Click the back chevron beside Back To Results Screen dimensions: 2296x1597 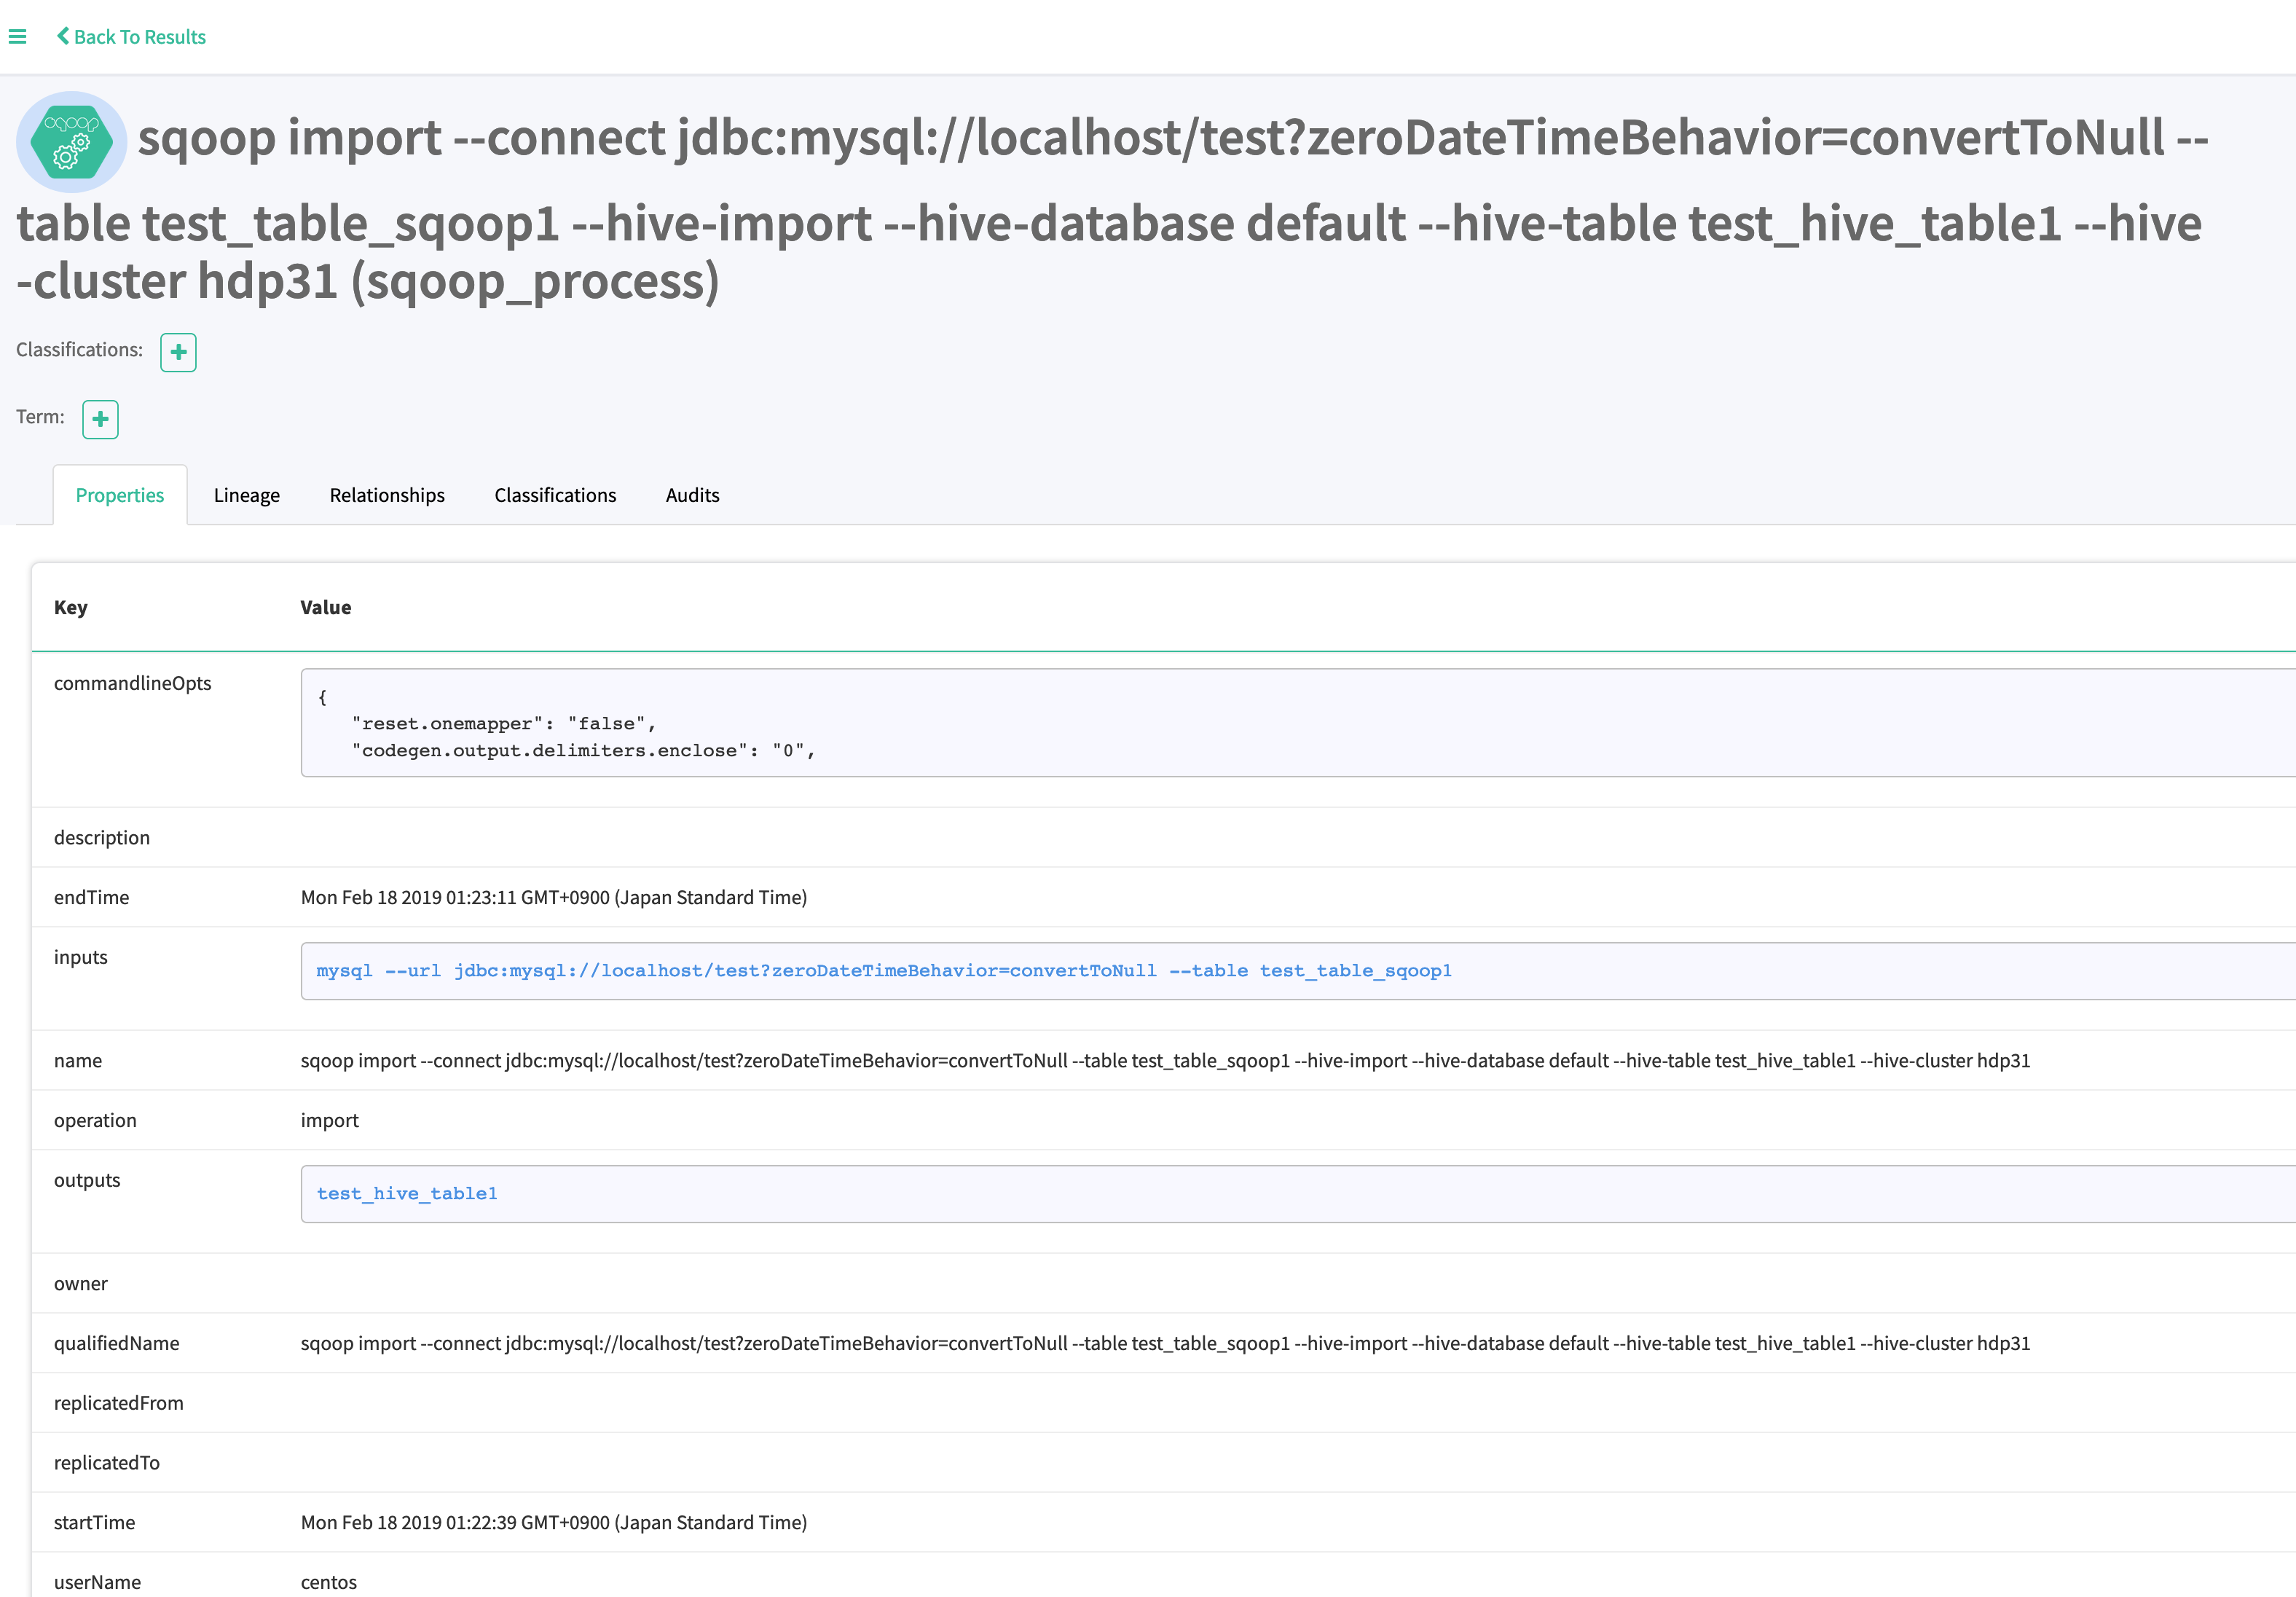tap(63, 36)
